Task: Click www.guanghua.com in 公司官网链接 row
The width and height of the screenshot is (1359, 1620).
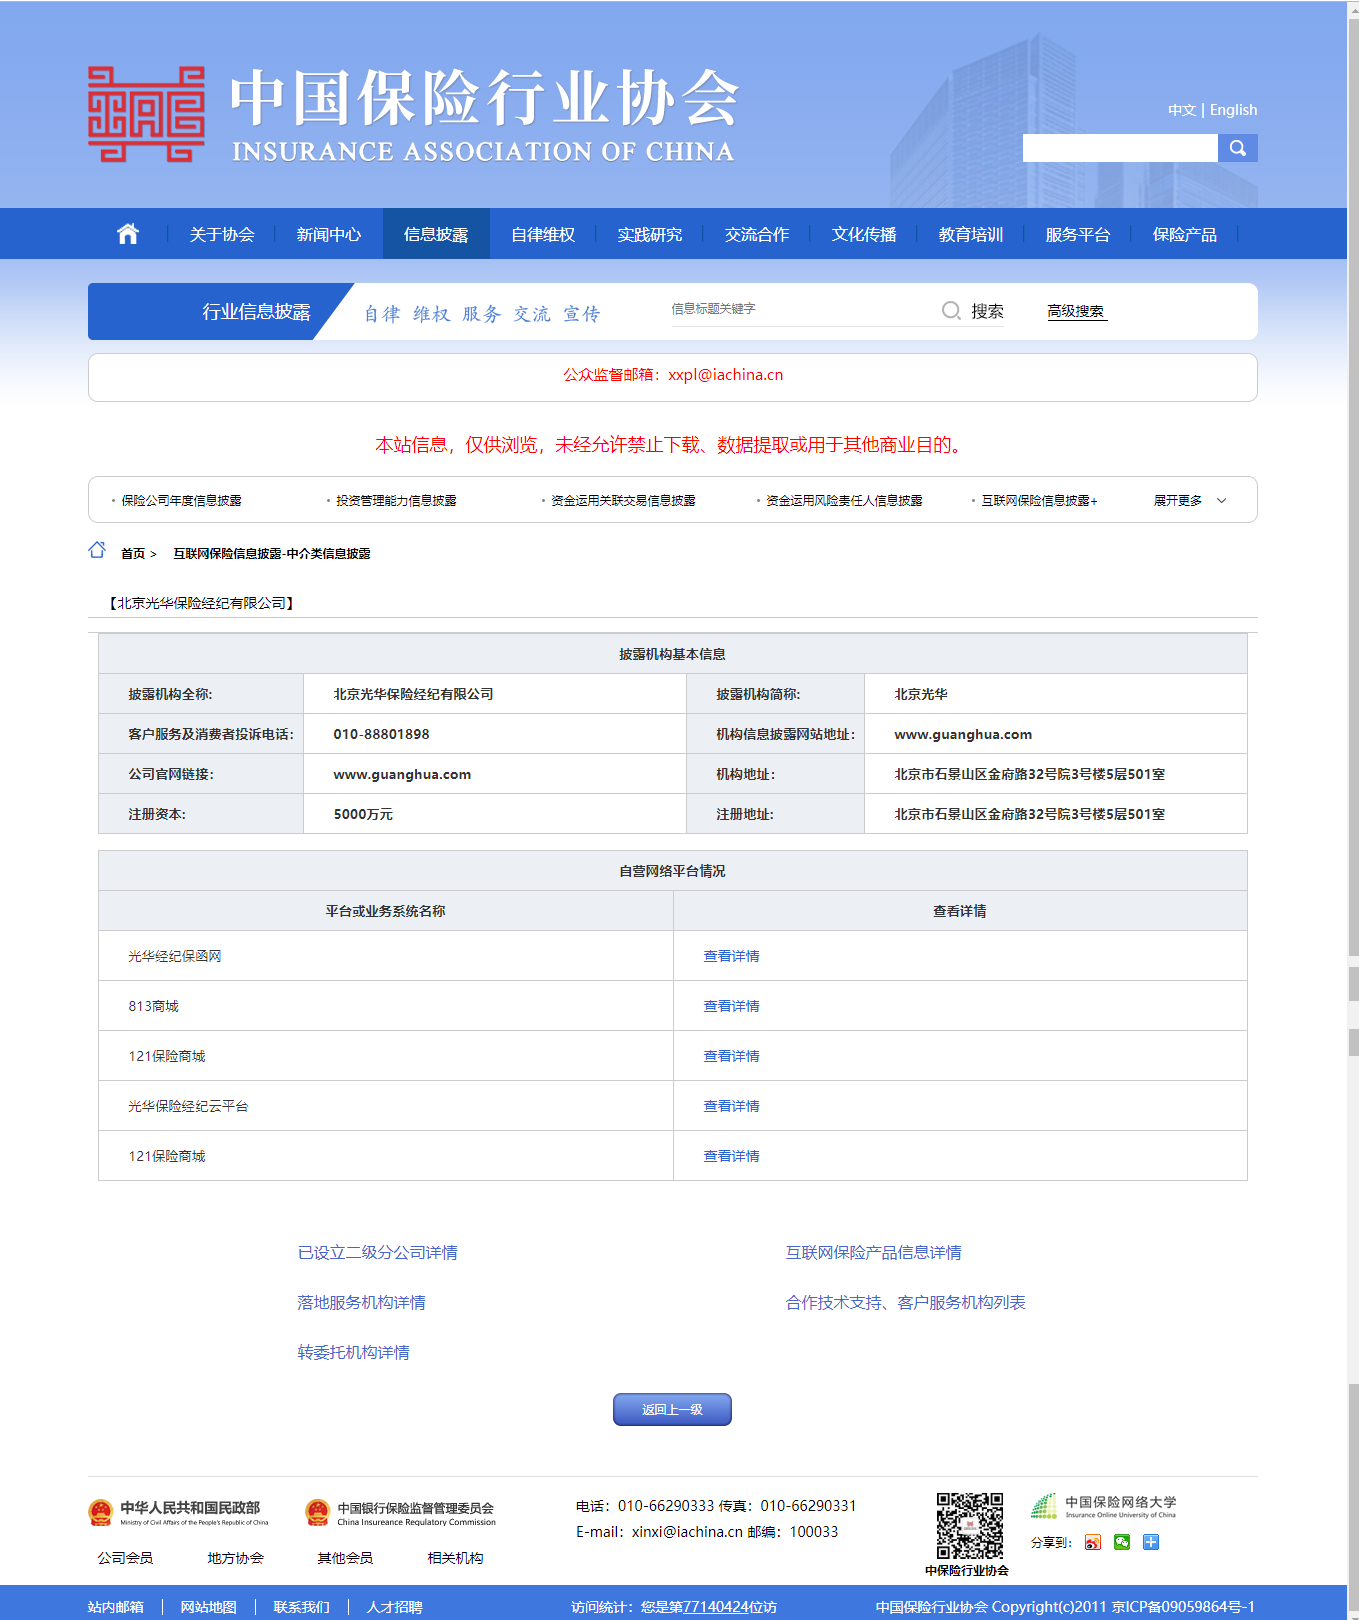Action: pos(402,774)
